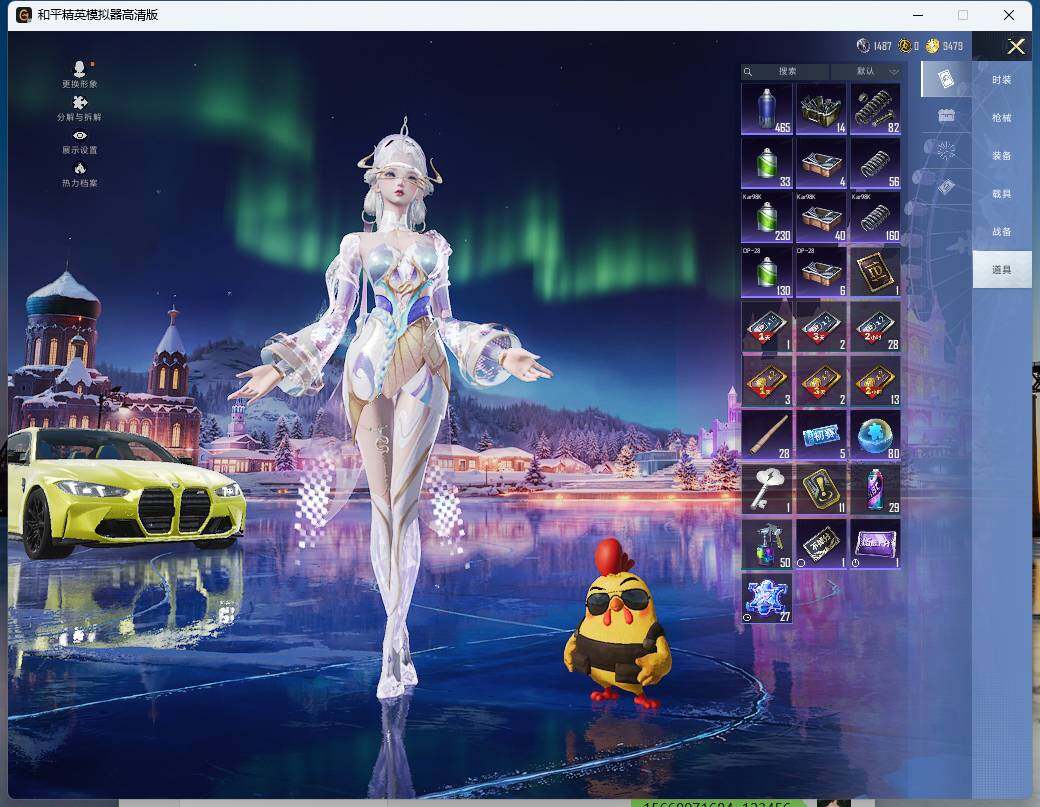The height and width of the screenshot is (807, 1040).
Task: Select the DP-28 green paint can 130
Action: (767, 272)
